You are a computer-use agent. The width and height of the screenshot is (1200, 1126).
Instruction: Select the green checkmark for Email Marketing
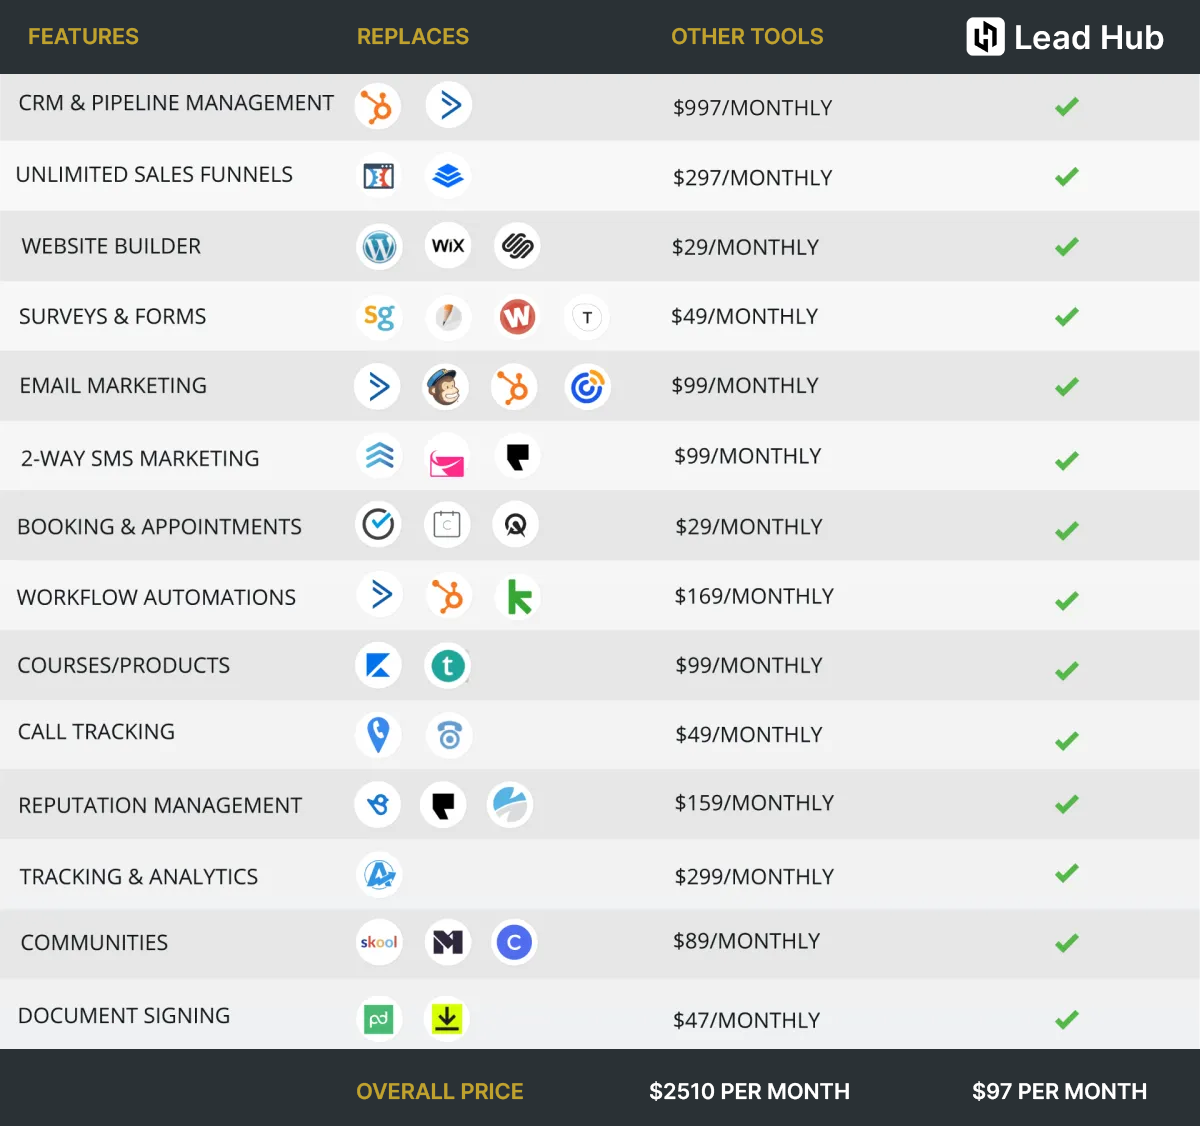coord(1067,386)
